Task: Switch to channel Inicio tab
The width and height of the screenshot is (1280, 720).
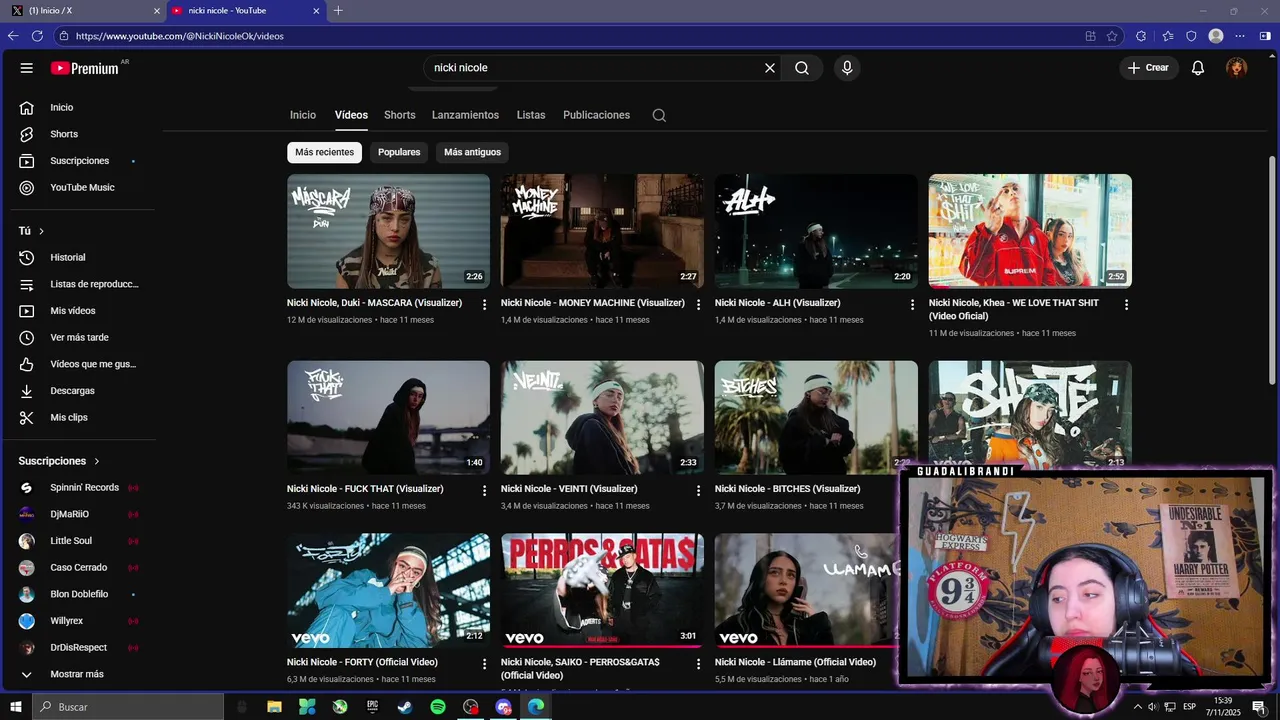Action: [303, 115]
